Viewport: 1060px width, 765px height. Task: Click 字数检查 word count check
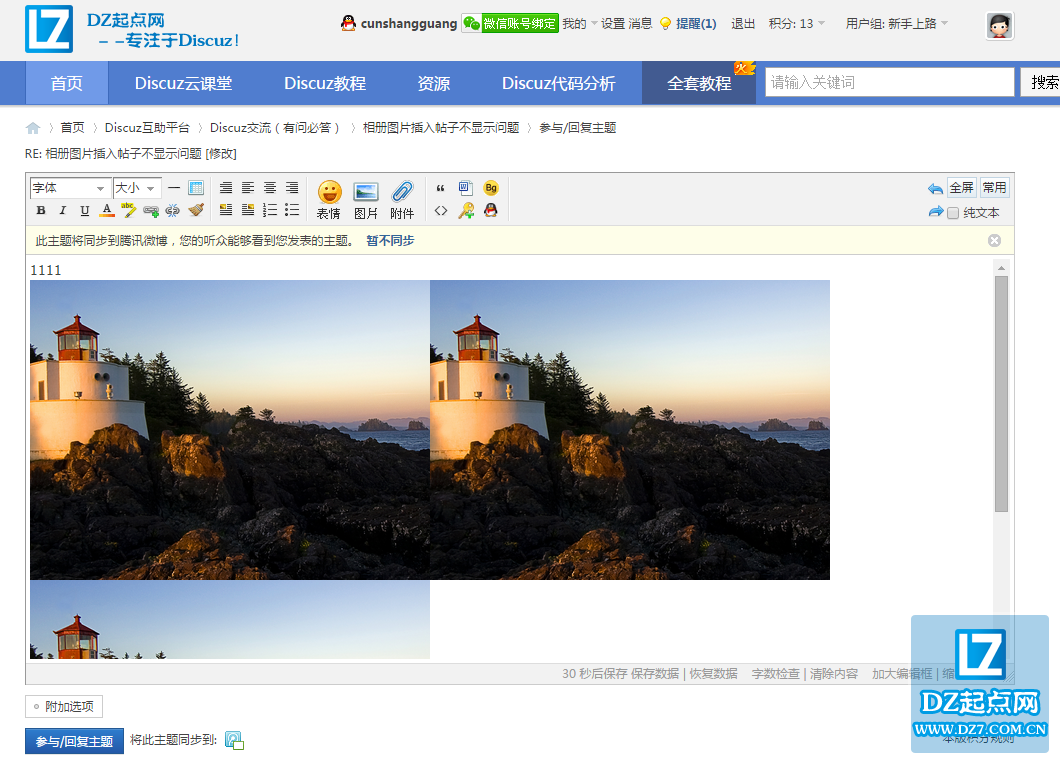(775, 674)
